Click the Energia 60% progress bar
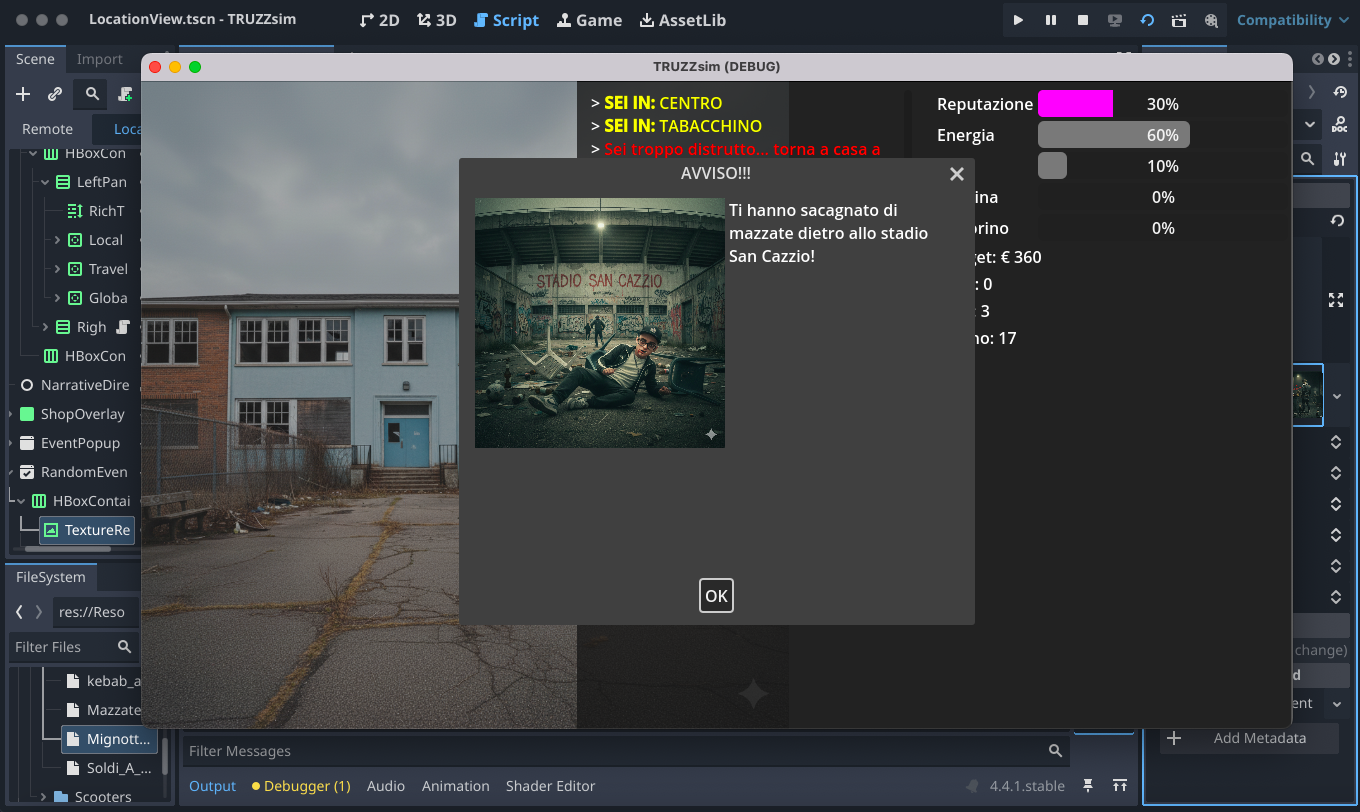Viewport: 1360px width, 812px height. (x=1114, y=135)
